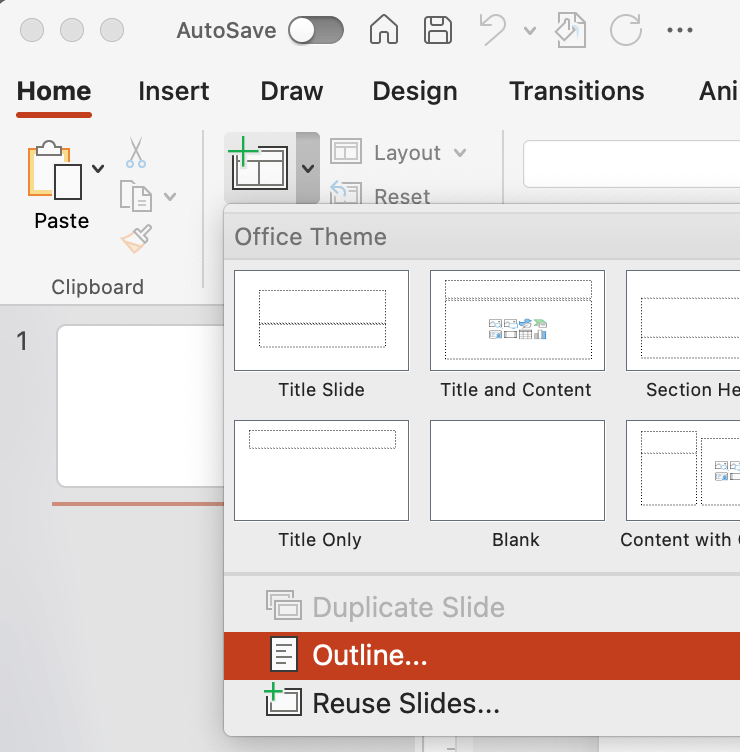Select the Blank layout thumbnail
The image size is (740, 752).
(x=517, y=470)
